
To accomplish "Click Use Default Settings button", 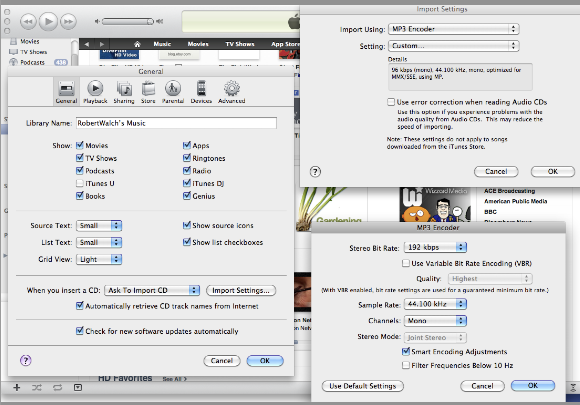I will coord(362,386).
